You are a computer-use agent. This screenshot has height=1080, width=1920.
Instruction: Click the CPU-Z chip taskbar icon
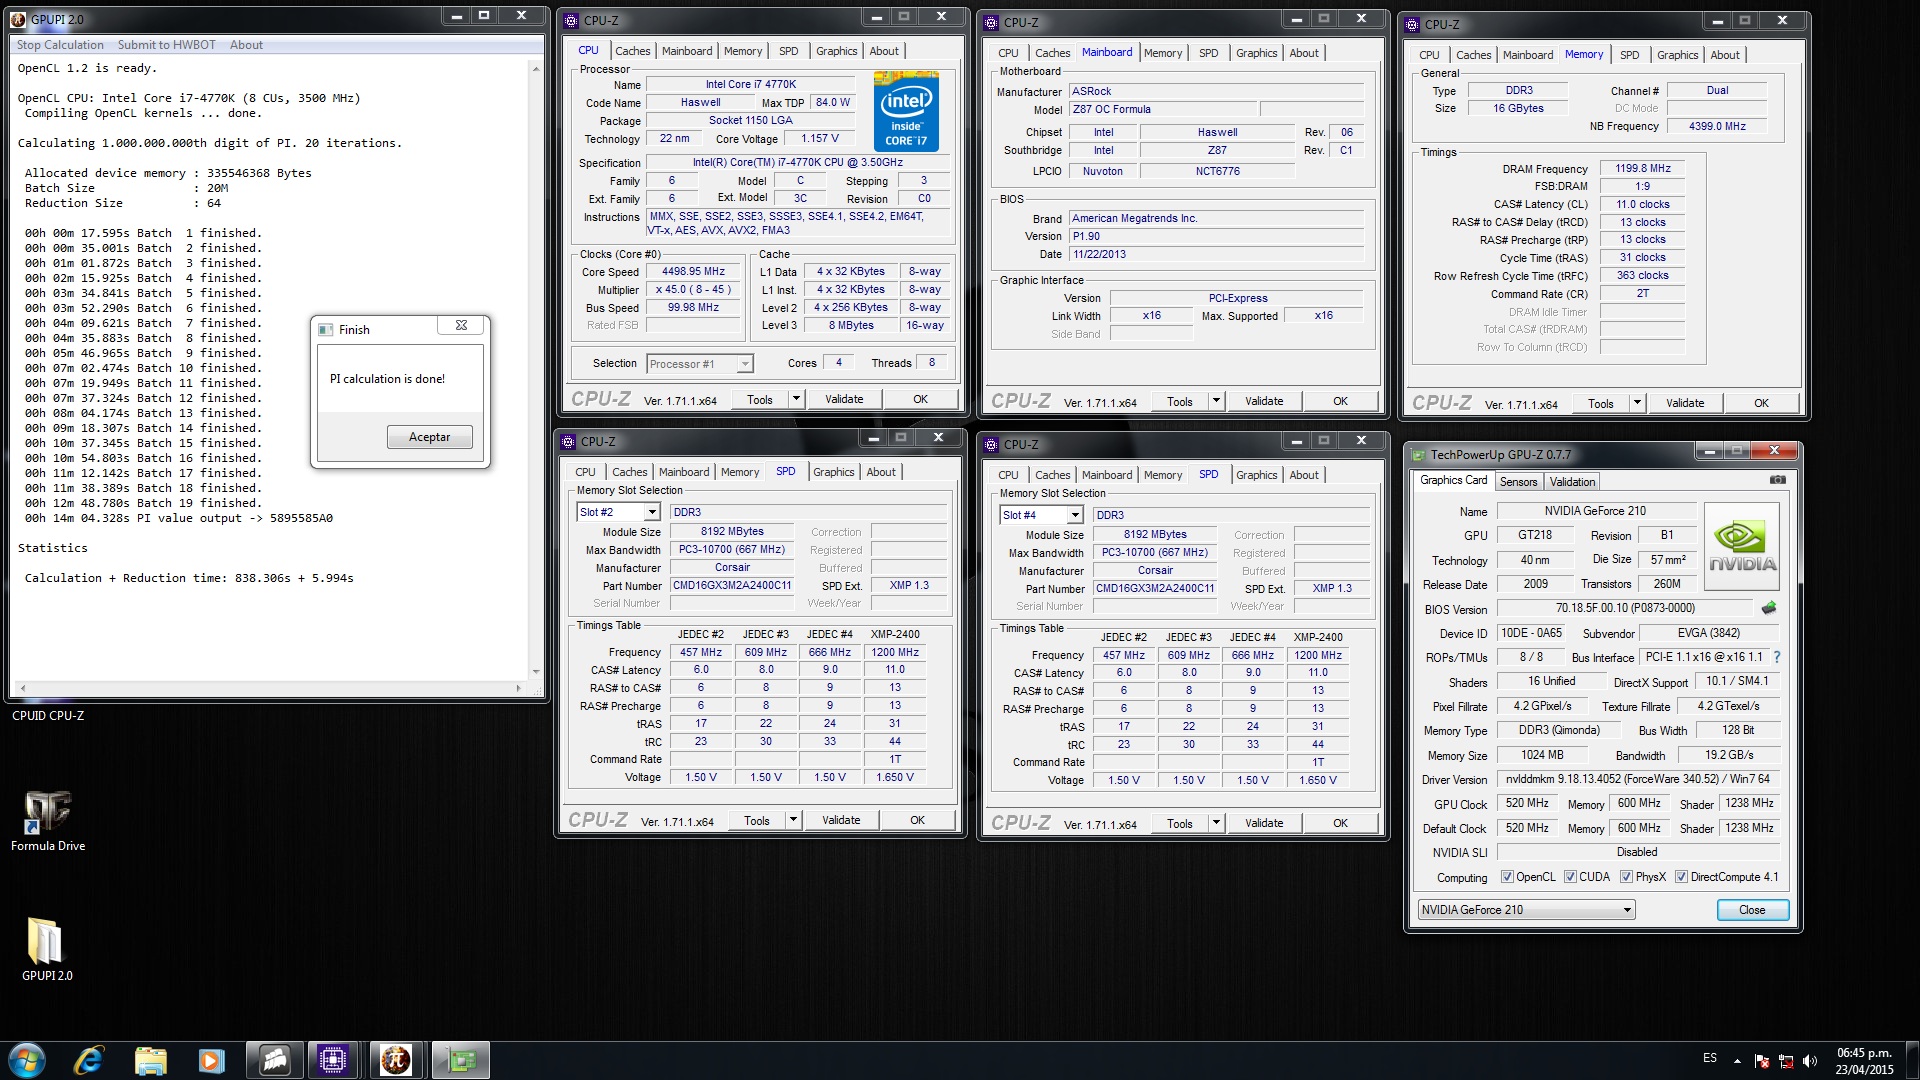[334, 1059]
